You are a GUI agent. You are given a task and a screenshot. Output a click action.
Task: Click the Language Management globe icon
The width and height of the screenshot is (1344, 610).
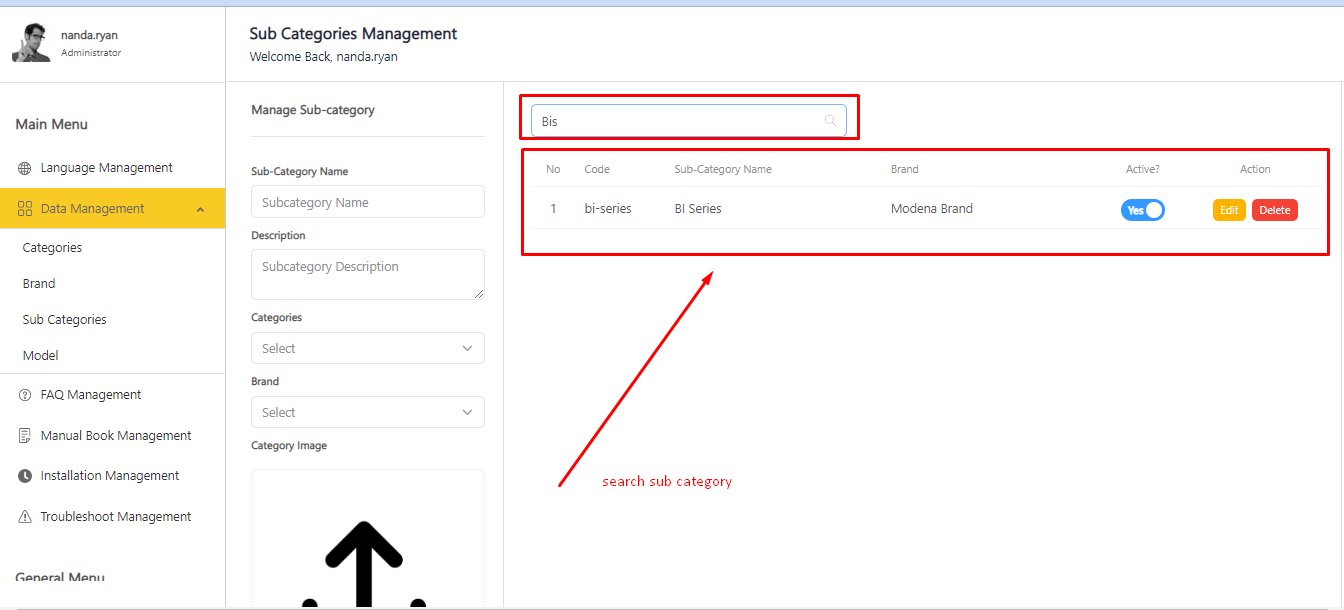click(25, 168)
